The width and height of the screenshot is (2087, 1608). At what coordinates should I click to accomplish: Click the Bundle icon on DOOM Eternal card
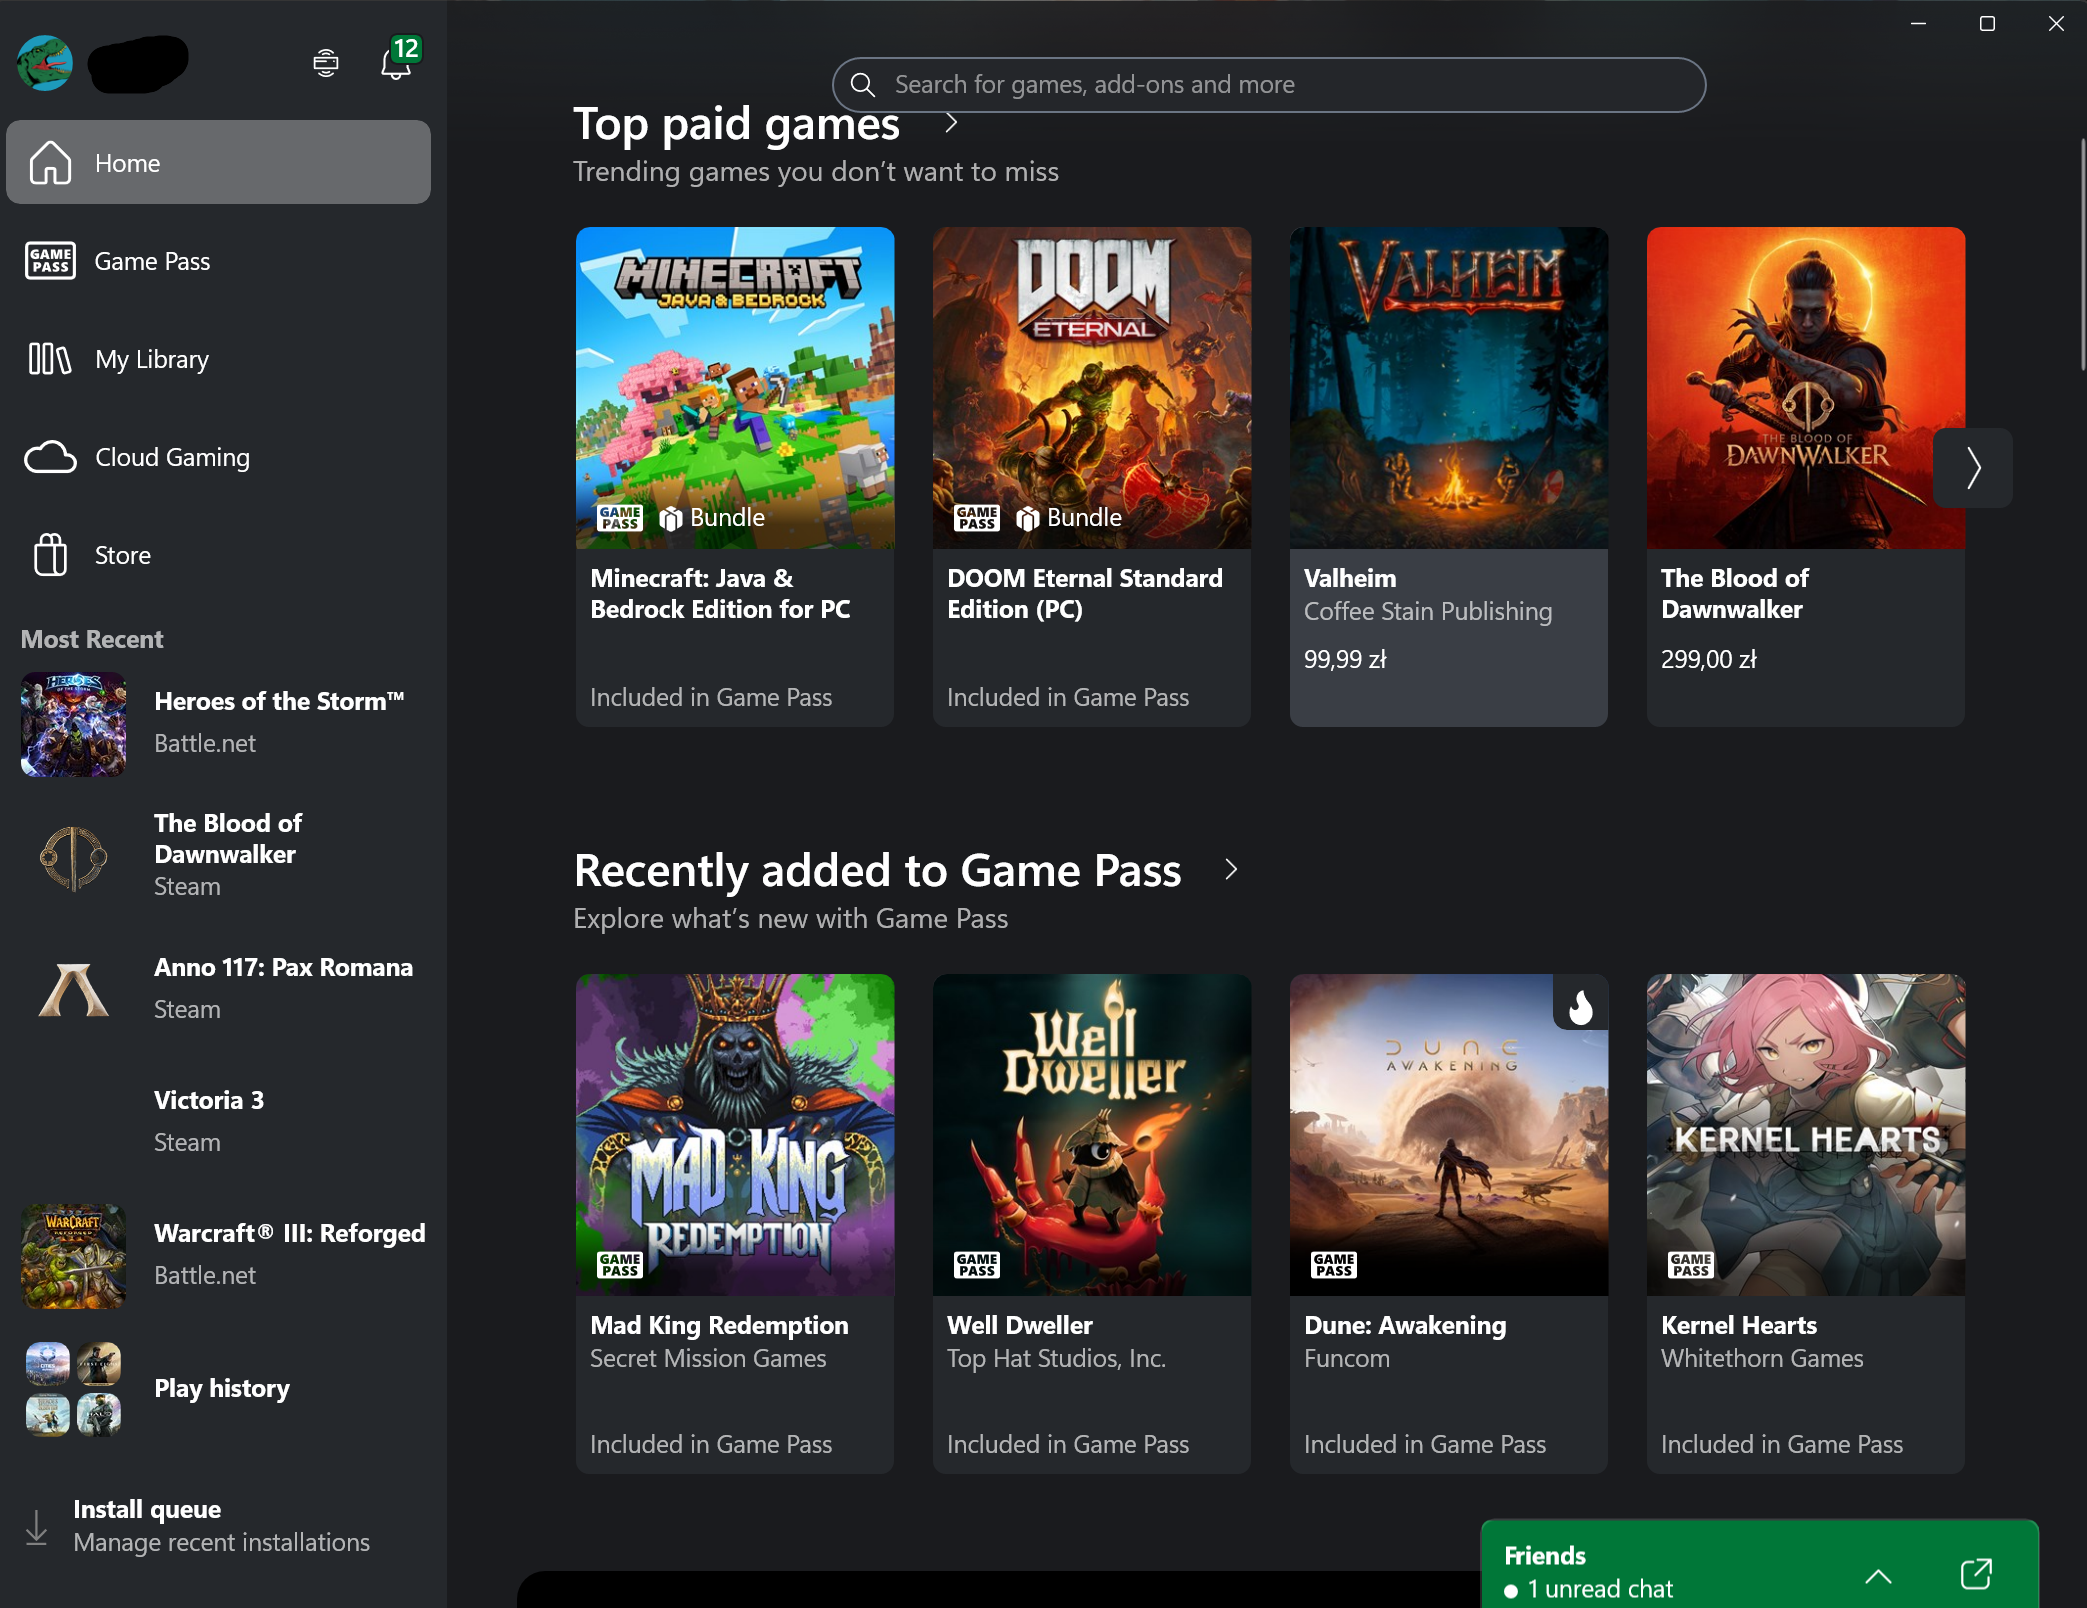(1027, 518)
